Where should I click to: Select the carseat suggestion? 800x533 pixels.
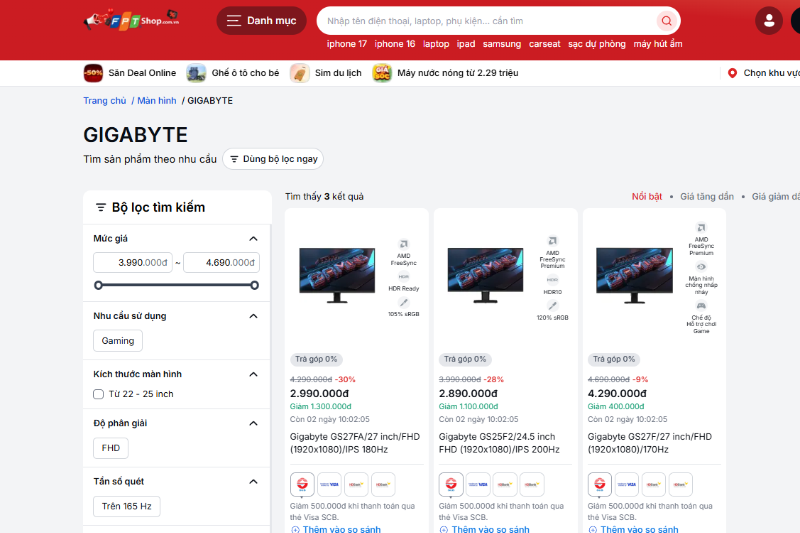[x=544, y=44]
